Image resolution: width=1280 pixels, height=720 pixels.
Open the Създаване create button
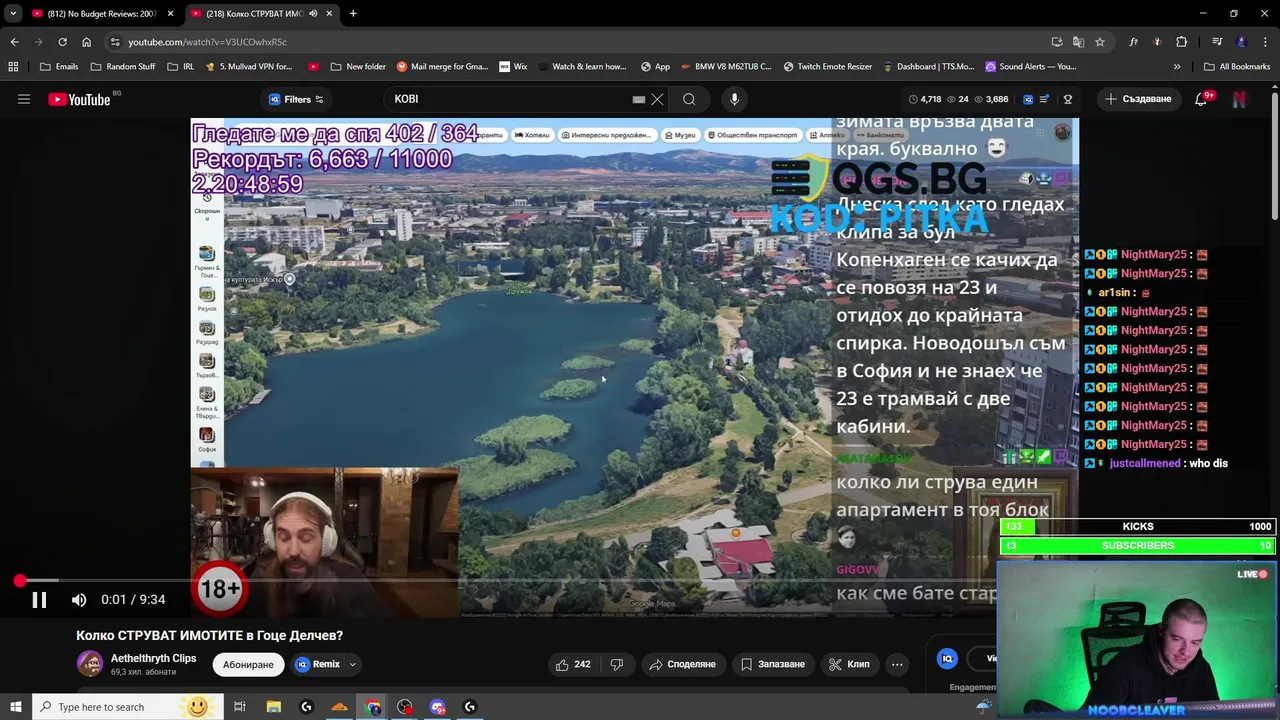point(1137,99)
